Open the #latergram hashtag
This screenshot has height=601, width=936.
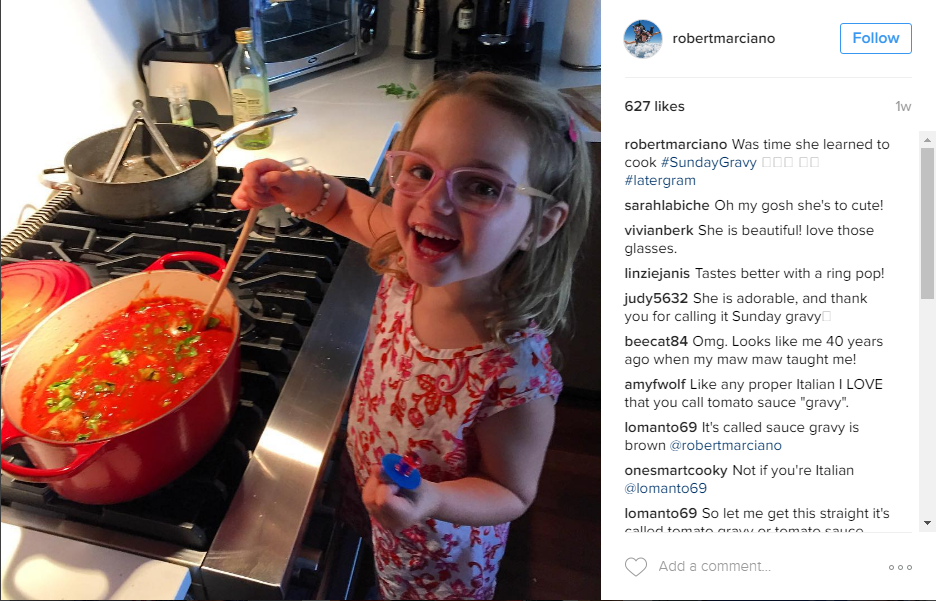[x=660, y=180]
